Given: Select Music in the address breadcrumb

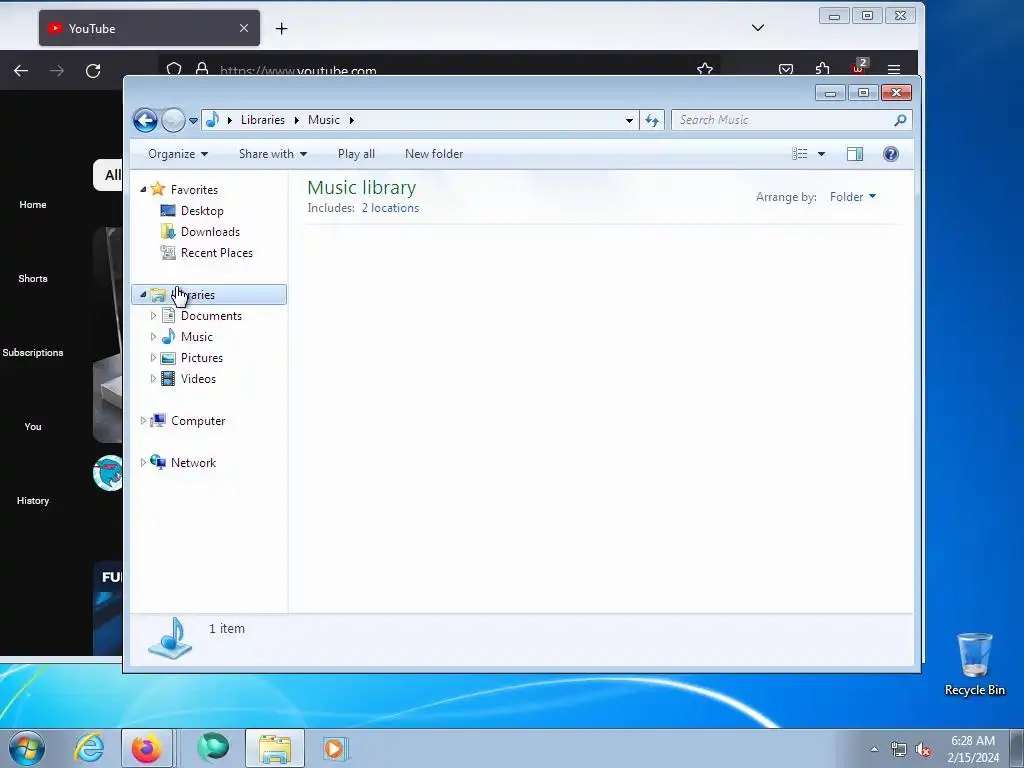Looking at the screenshot, I should pyautogui.click(x=324, y=120).
